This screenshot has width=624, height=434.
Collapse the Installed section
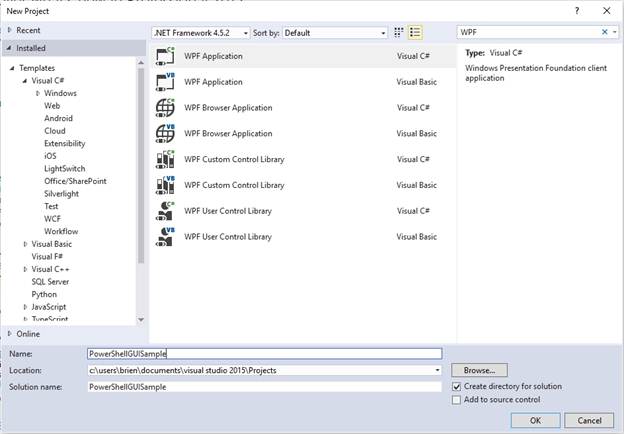pos(10,48)
